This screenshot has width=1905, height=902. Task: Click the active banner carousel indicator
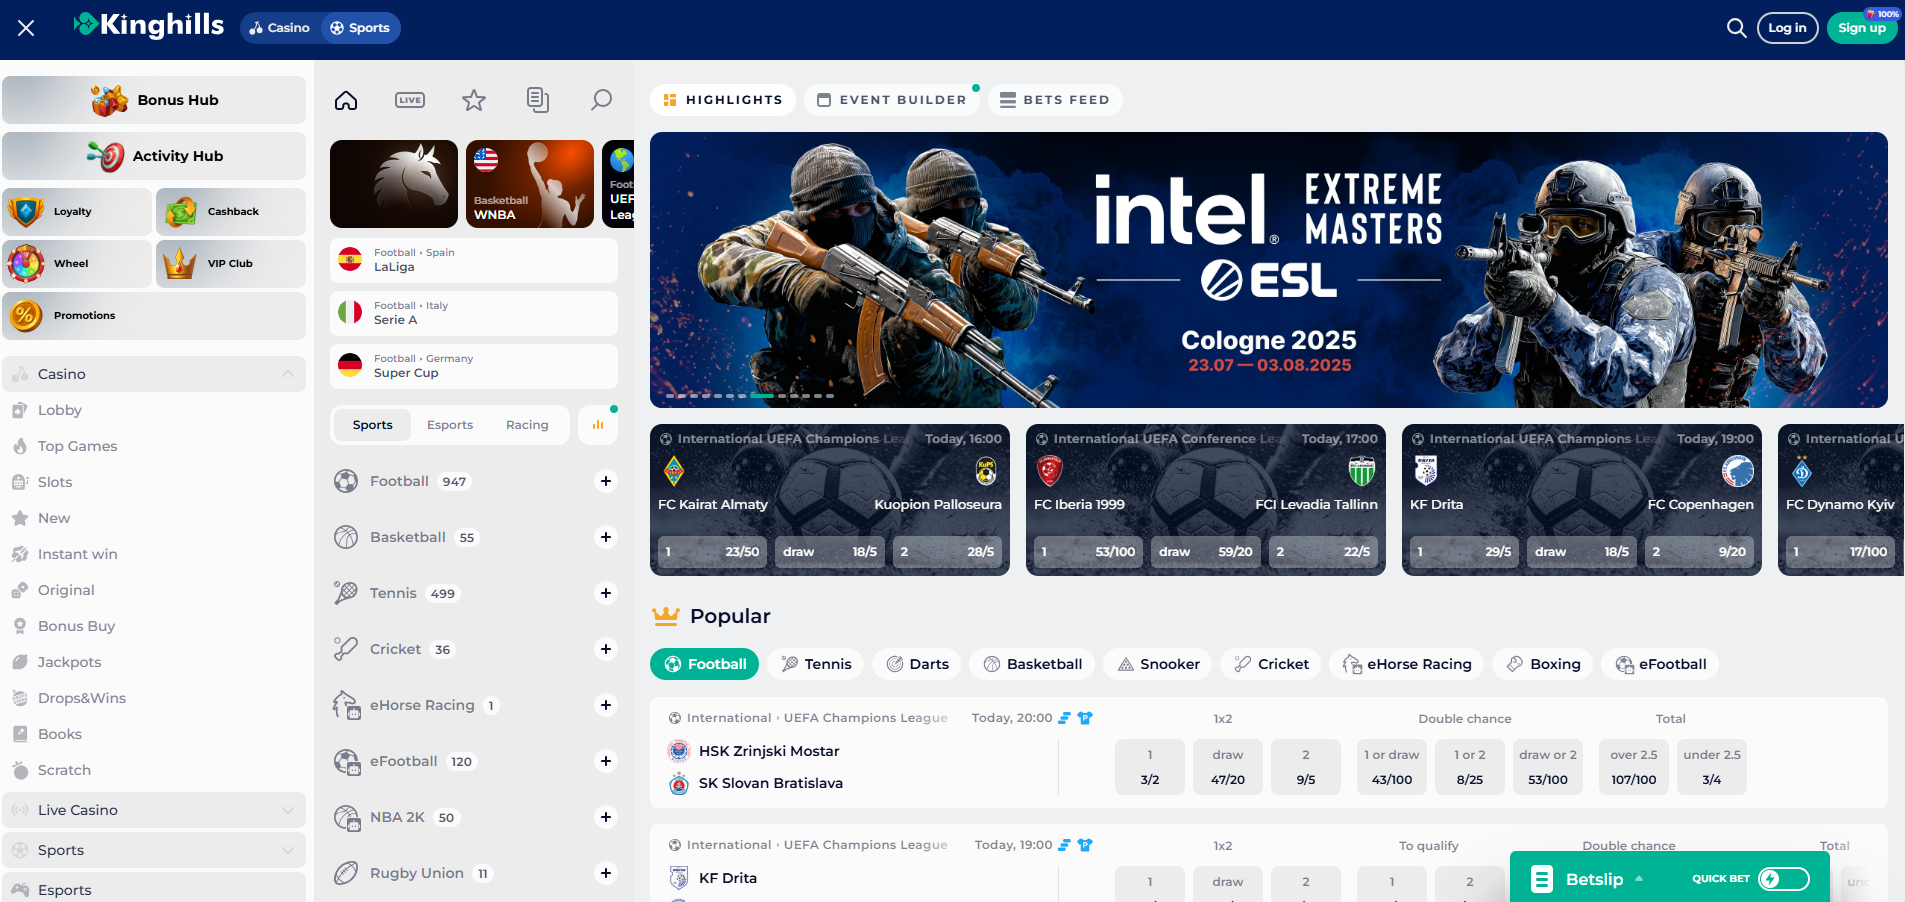[762, 396]
